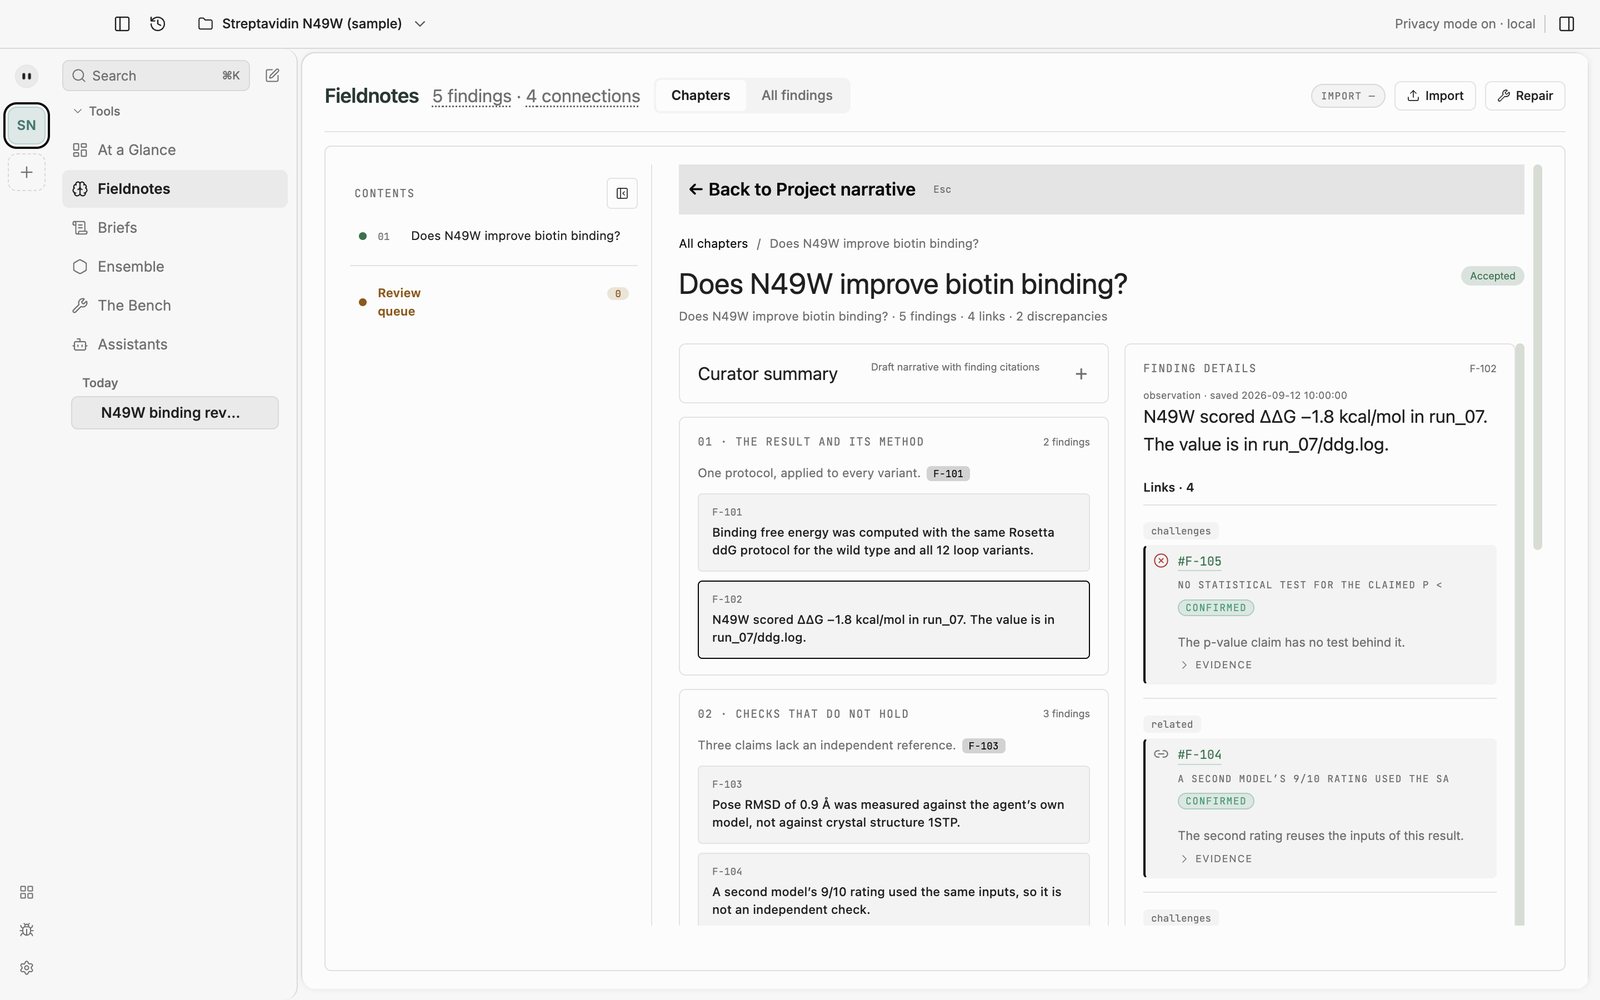Screen dimensions: 1600x1000
Task: Expand the Curator summary with plus
Action: tap(1081, 374)
